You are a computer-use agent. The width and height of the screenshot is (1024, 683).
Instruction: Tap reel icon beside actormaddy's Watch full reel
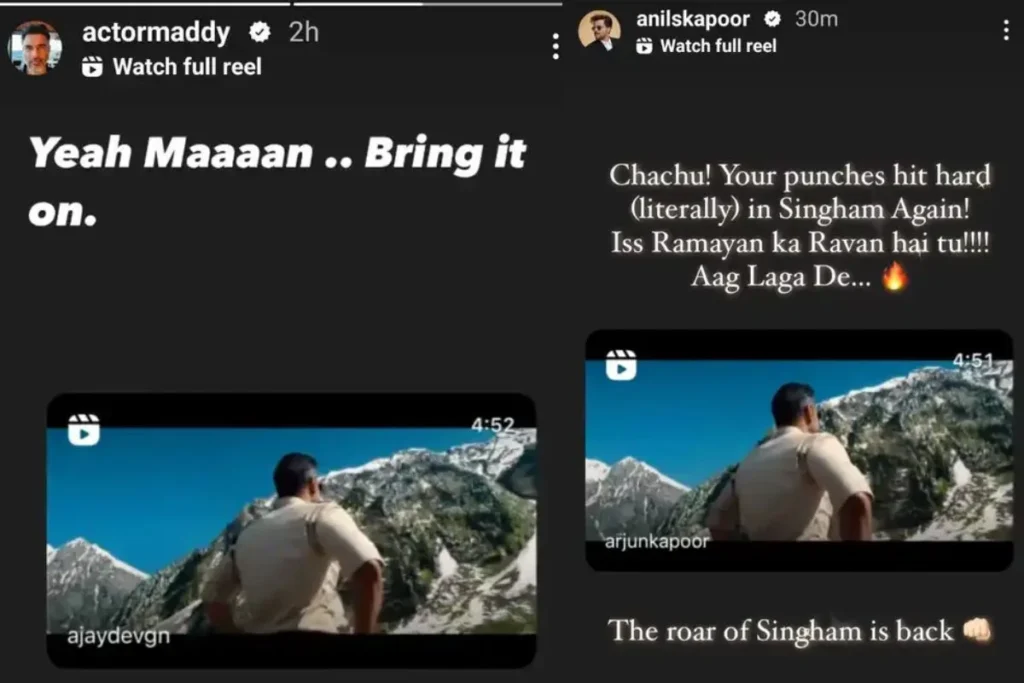point(92,67)
